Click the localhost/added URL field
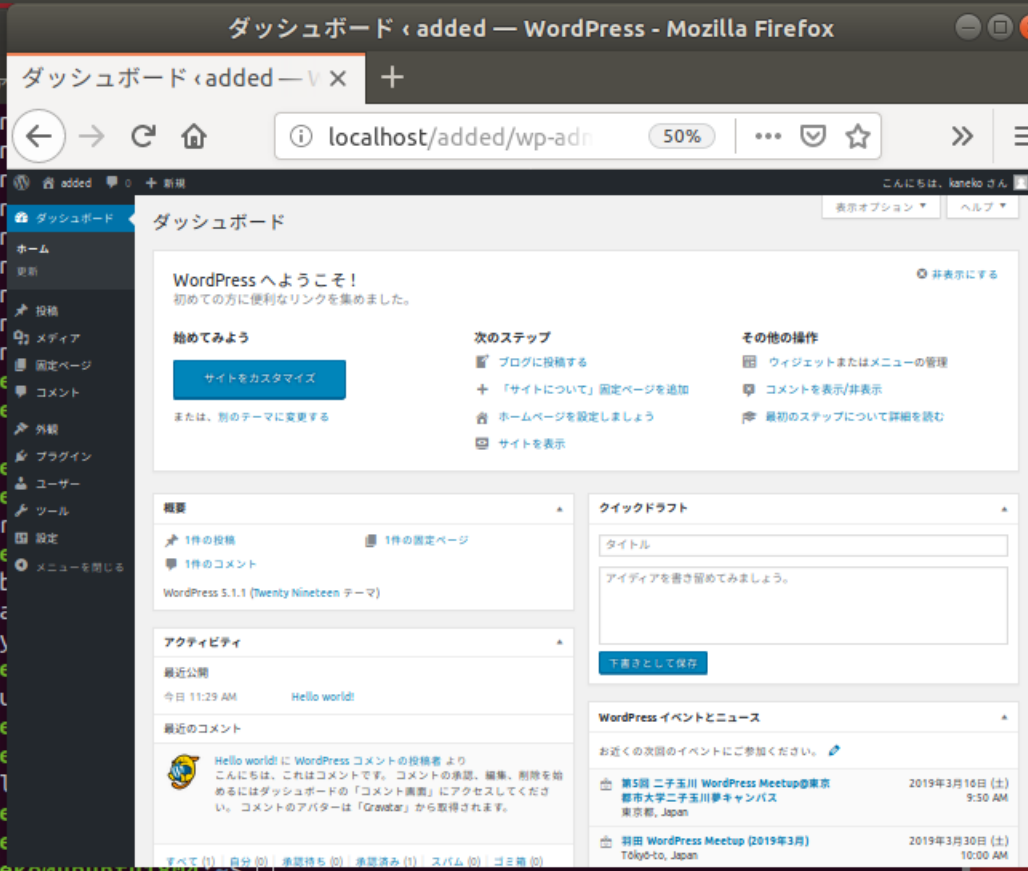 (x=461, y=137)
